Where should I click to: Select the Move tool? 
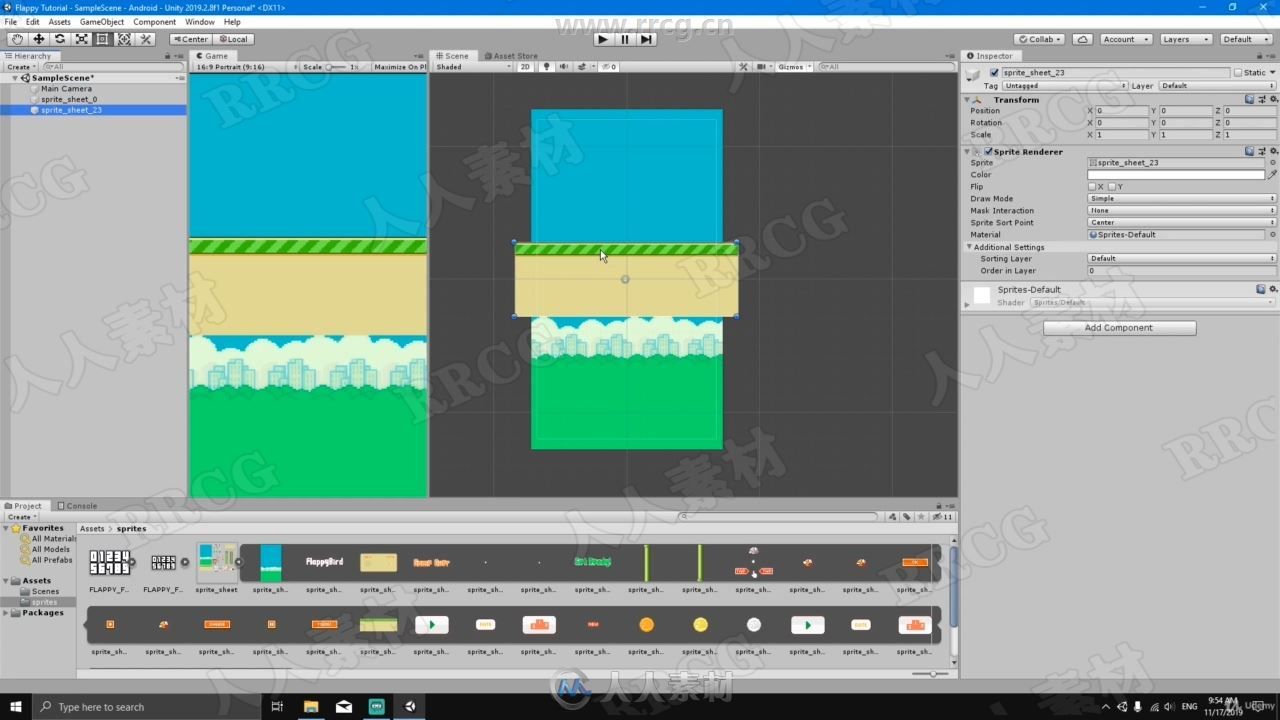click(x=38, y=39)
